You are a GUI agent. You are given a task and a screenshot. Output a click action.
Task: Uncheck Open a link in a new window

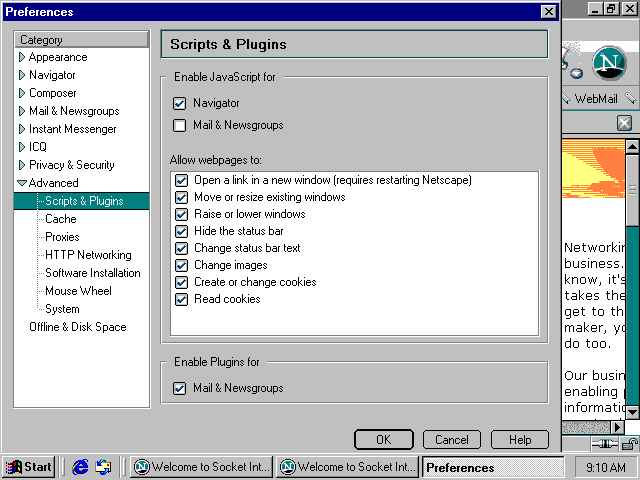coord(181,180)
